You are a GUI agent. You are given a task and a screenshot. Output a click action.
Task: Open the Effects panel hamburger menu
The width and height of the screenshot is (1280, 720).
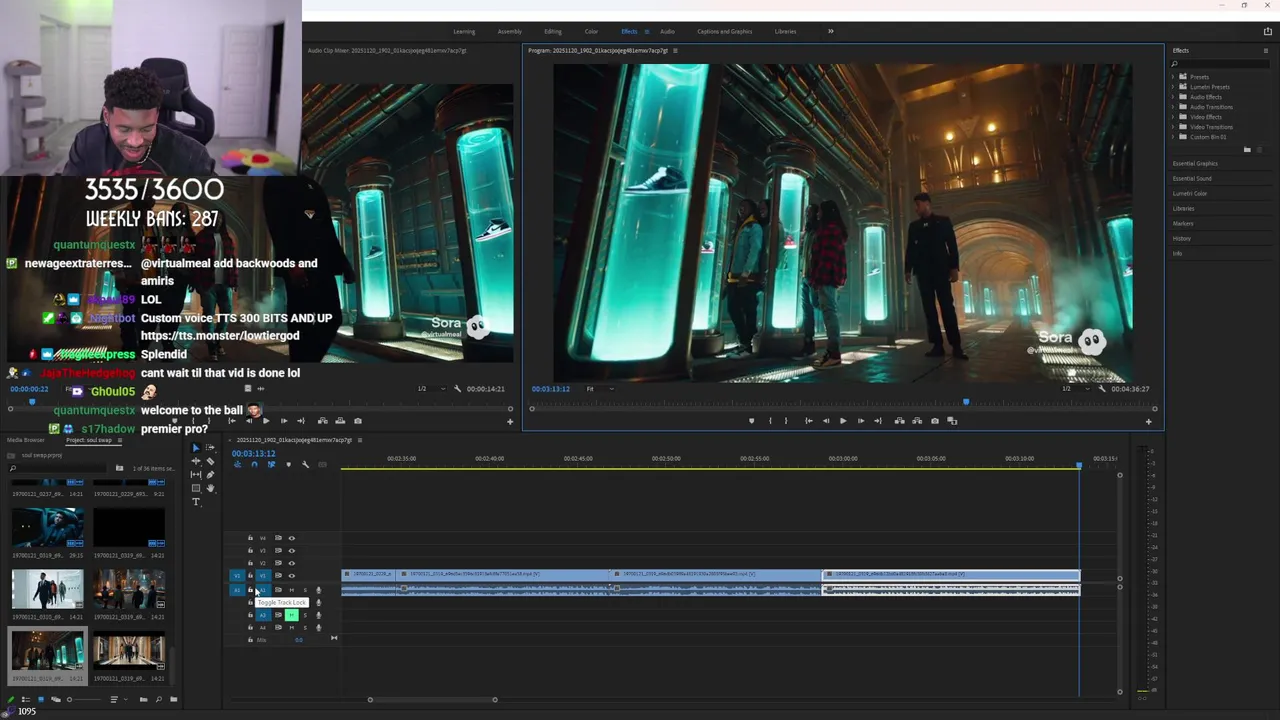tap(1266, 50)
